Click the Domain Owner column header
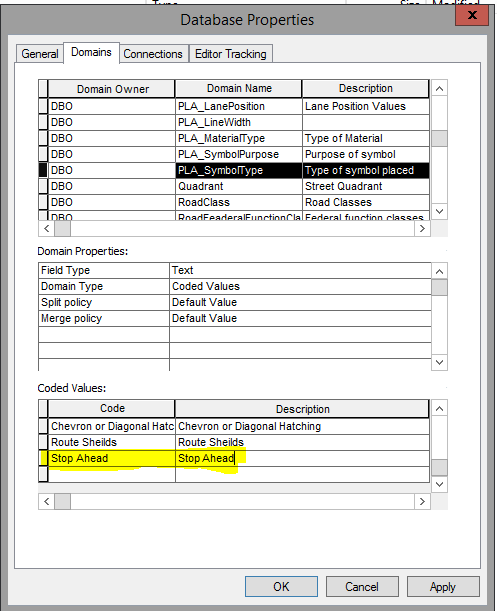The image size is (497, 611). click(x=112, y=89)
